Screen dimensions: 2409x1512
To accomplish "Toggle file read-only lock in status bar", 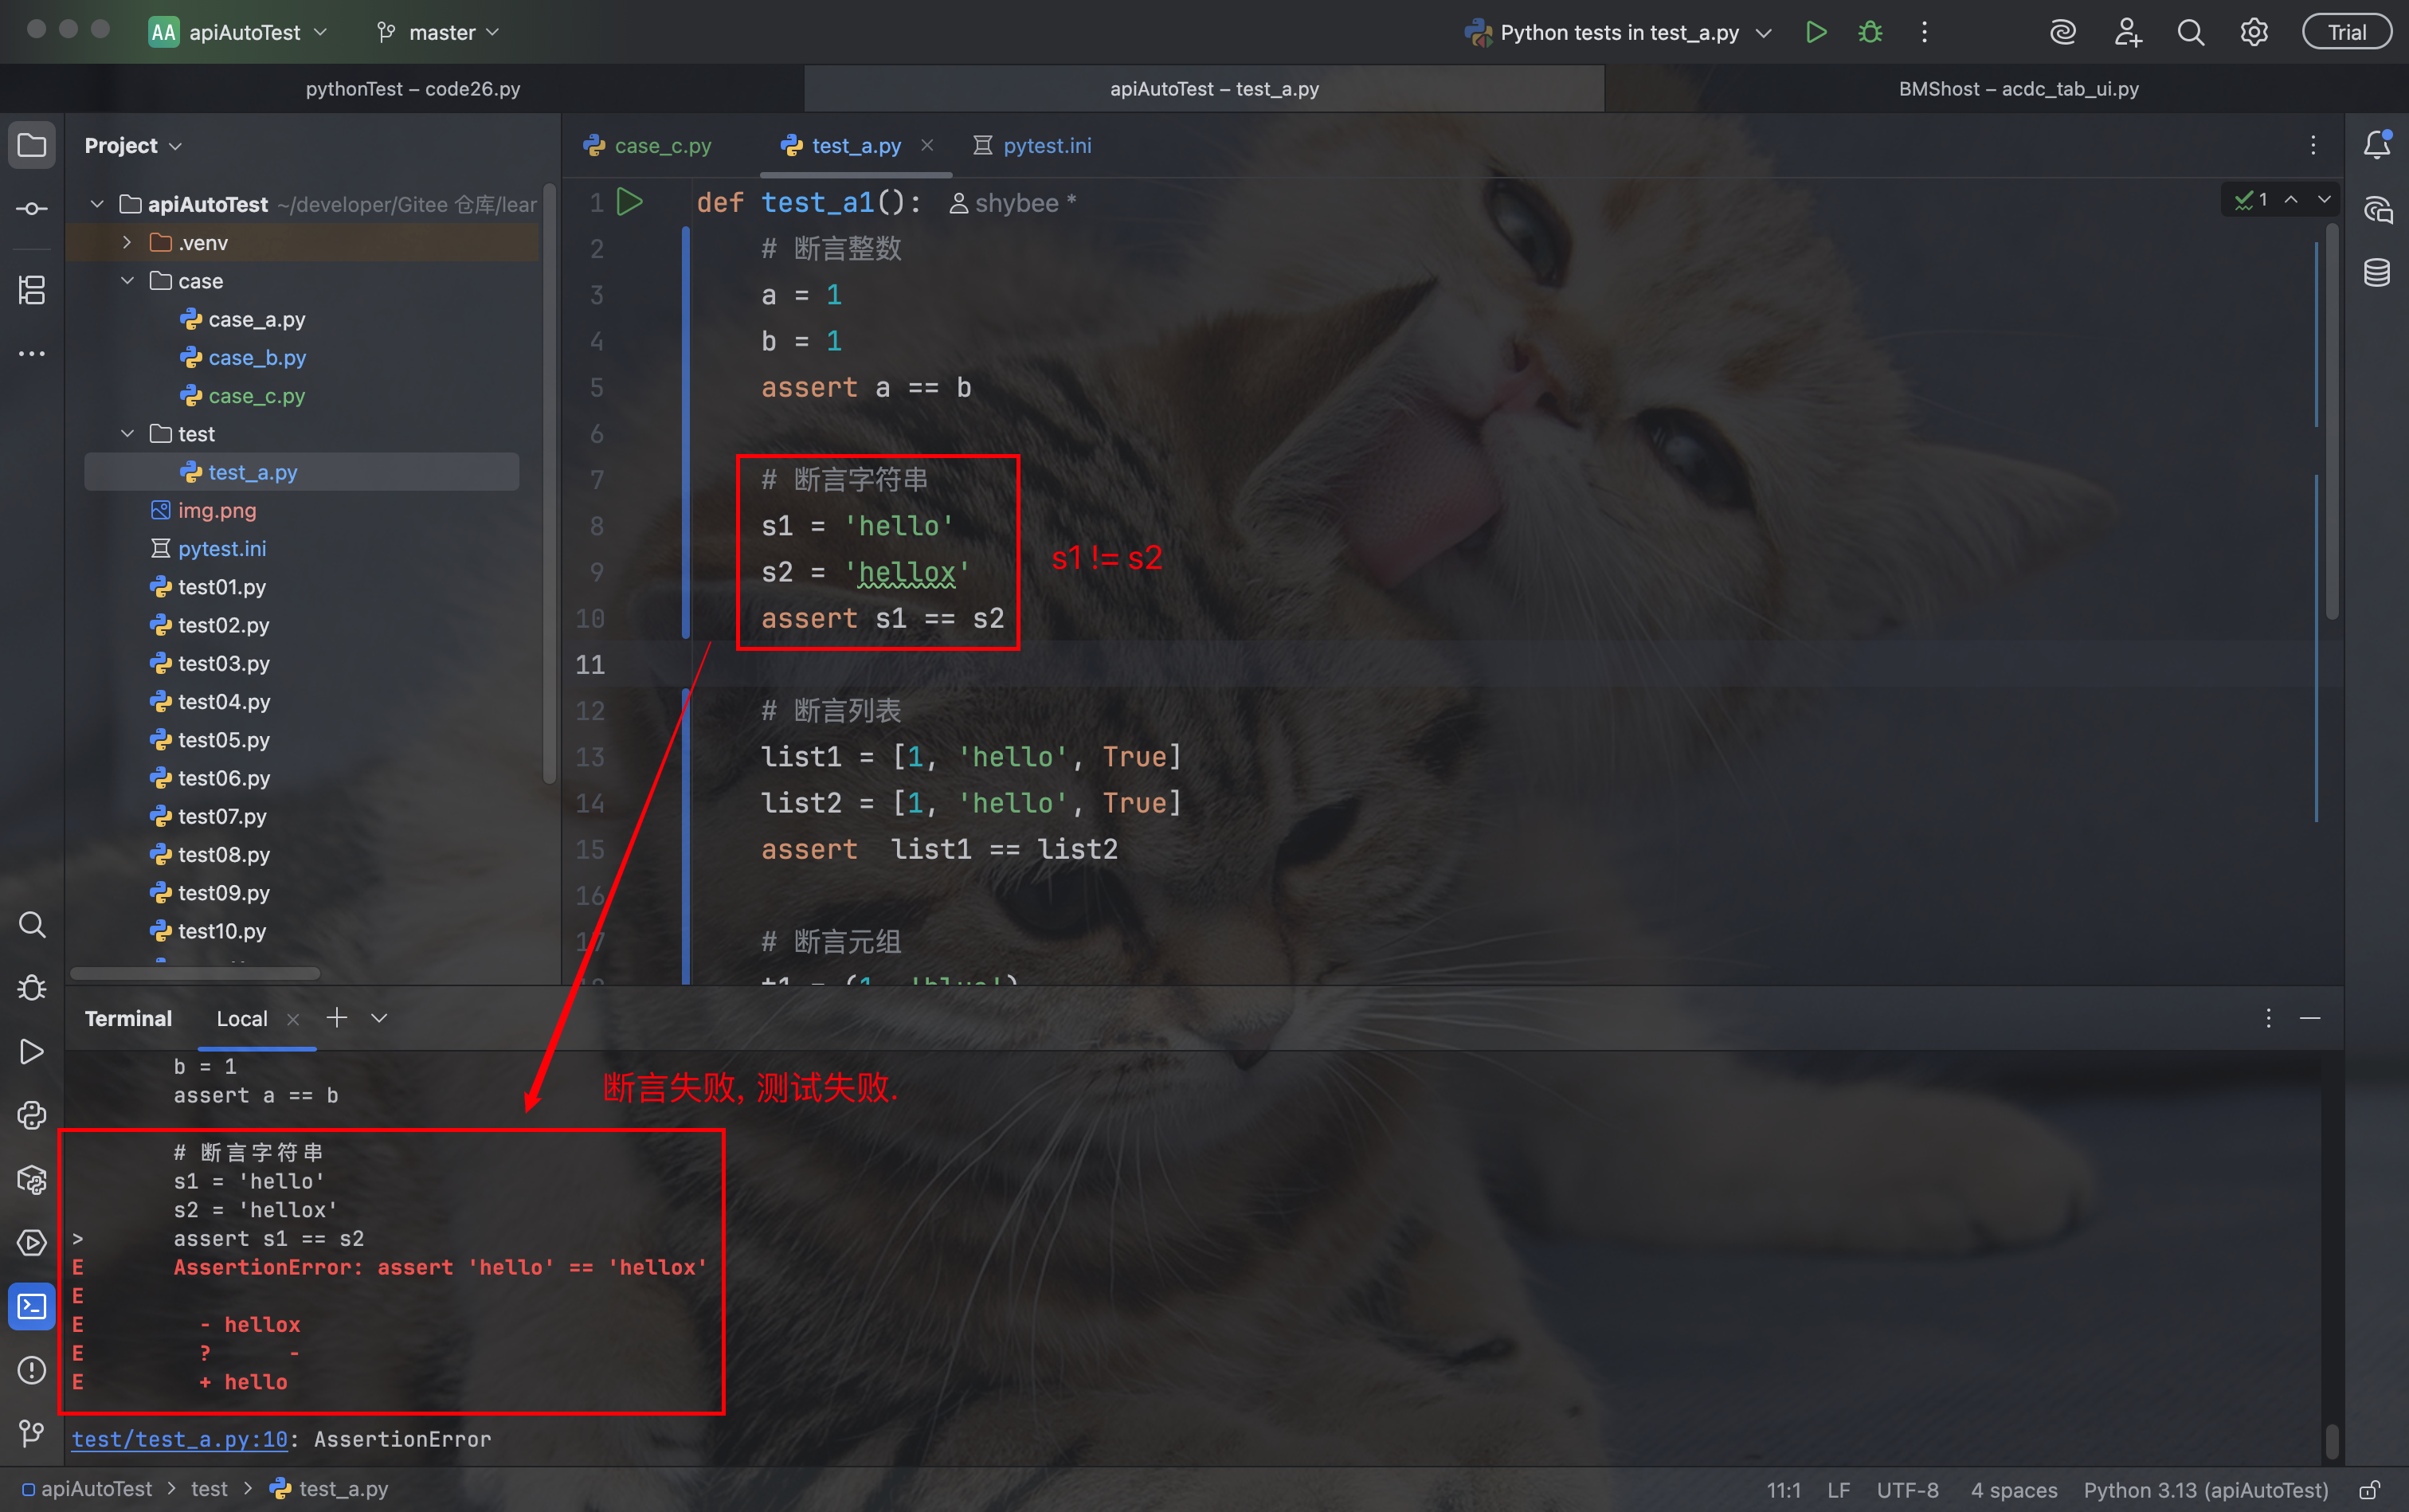I will point(2369,1490).
